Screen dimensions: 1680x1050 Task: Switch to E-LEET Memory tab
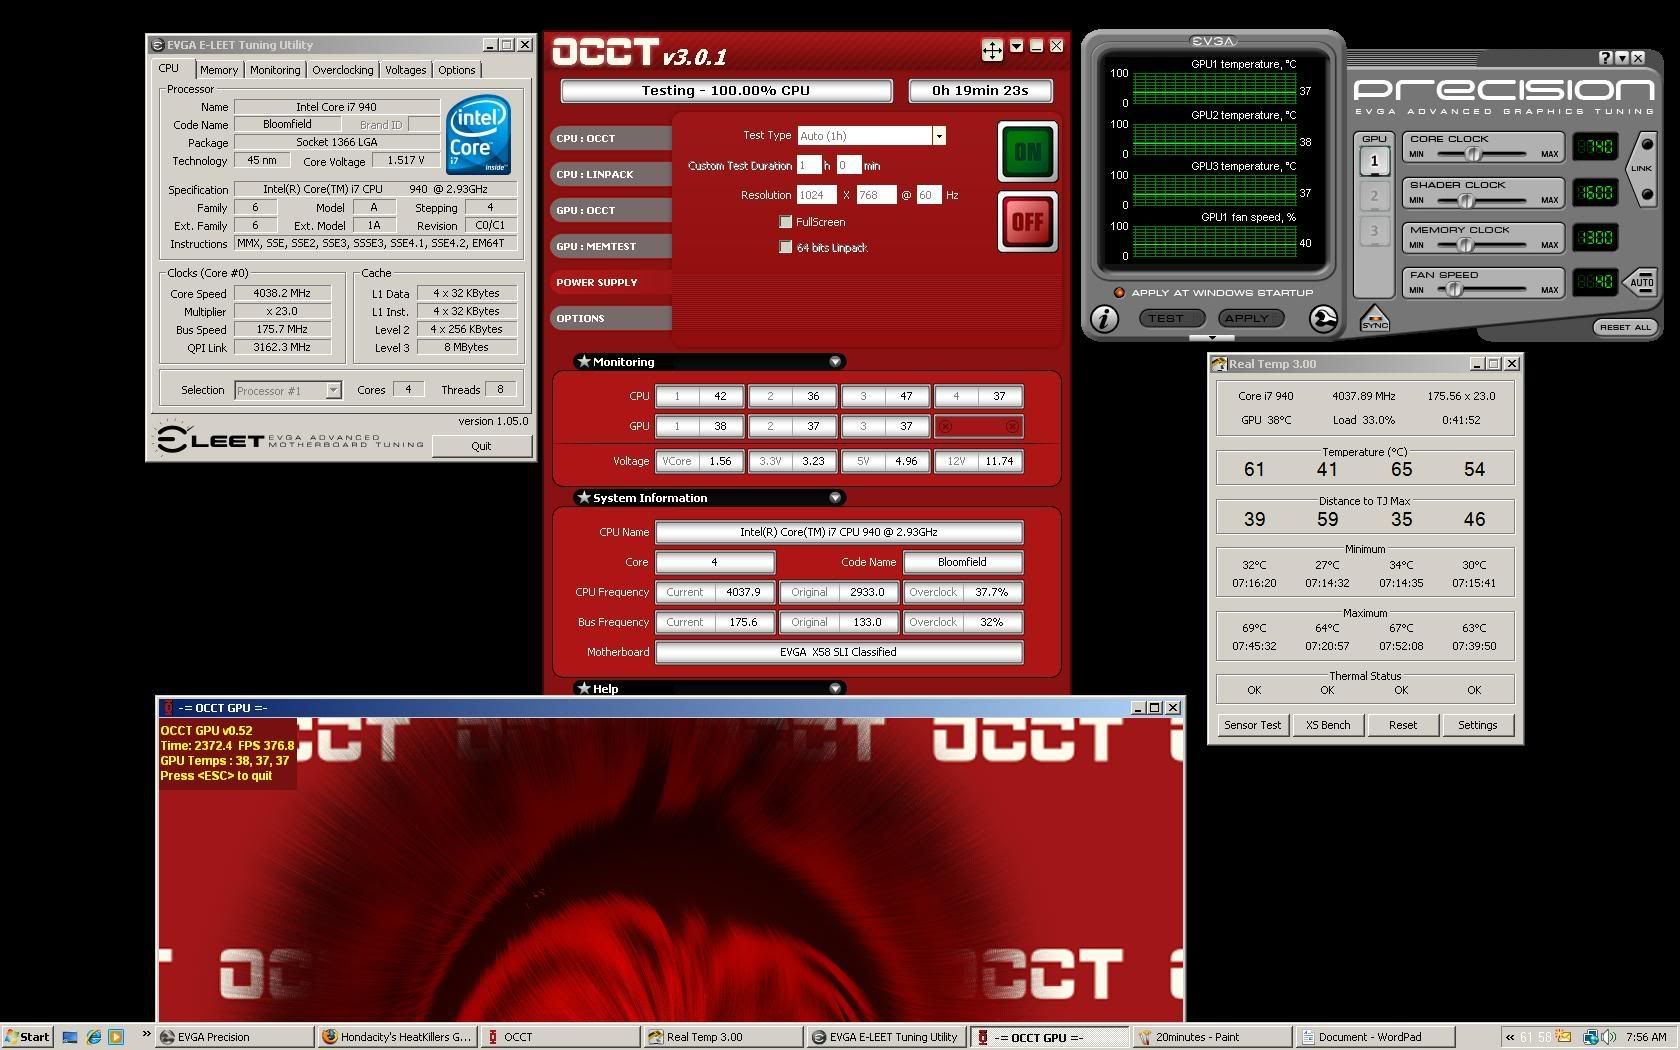coord(218,70)
